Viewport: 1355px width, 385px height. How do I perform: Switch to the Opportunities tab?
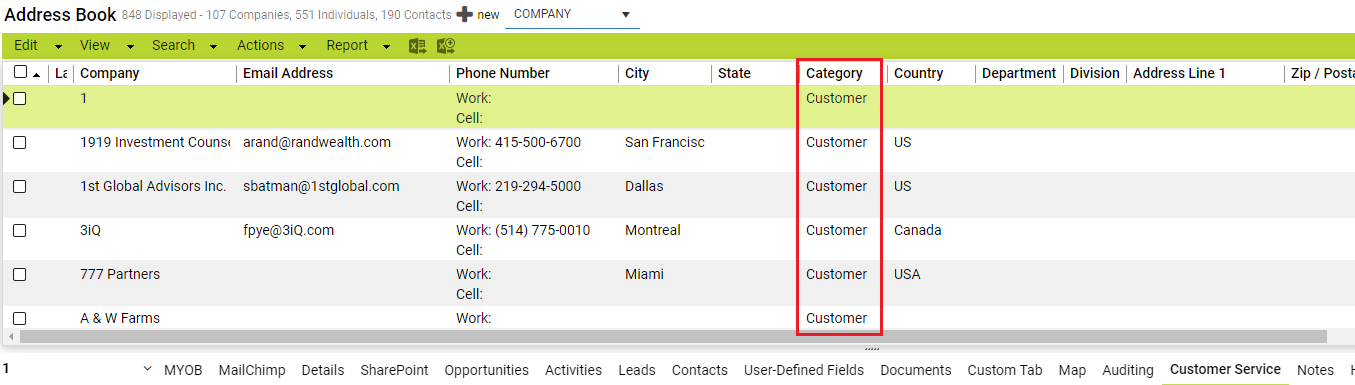click(487, 370)
